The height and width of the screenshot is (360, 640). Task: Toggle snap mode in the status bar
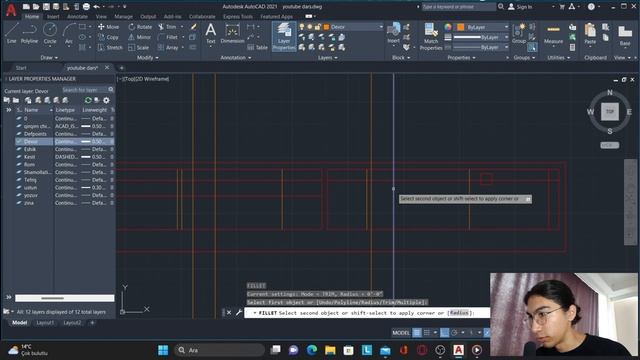click(427, 333)
